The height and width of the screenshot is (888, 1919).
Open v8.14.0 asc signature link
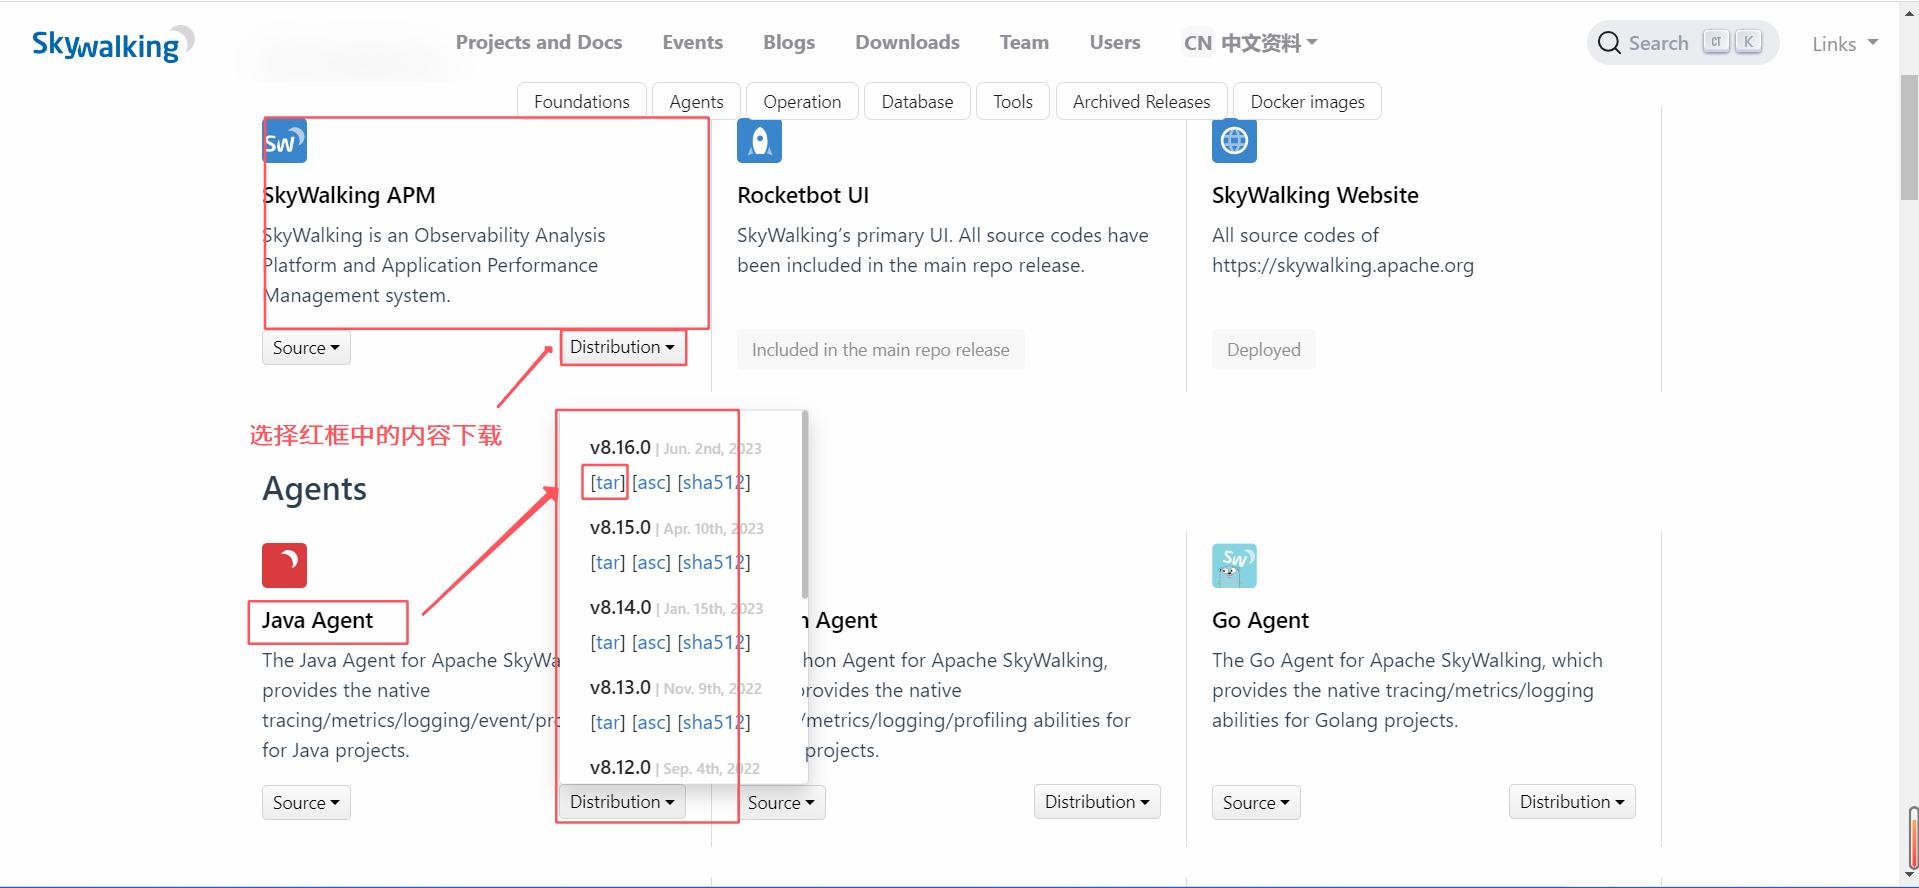[651, 642]
